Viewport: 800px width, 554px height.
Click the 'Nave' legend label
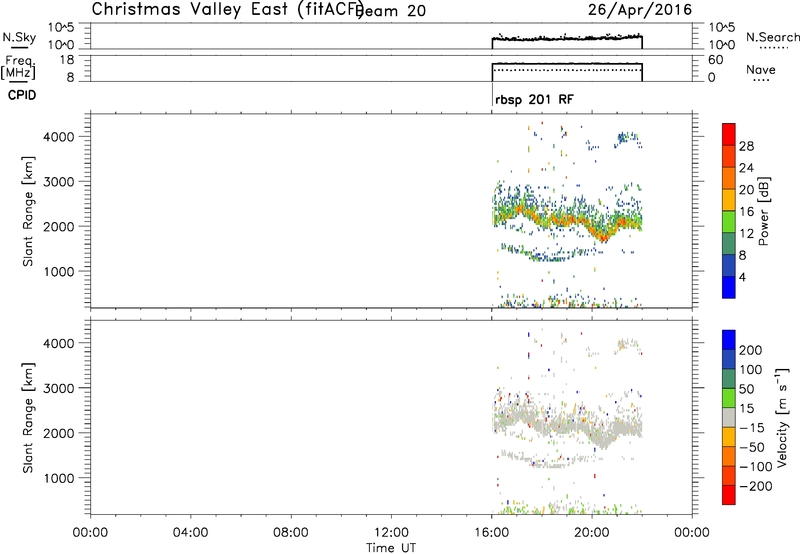pos(761,69)
